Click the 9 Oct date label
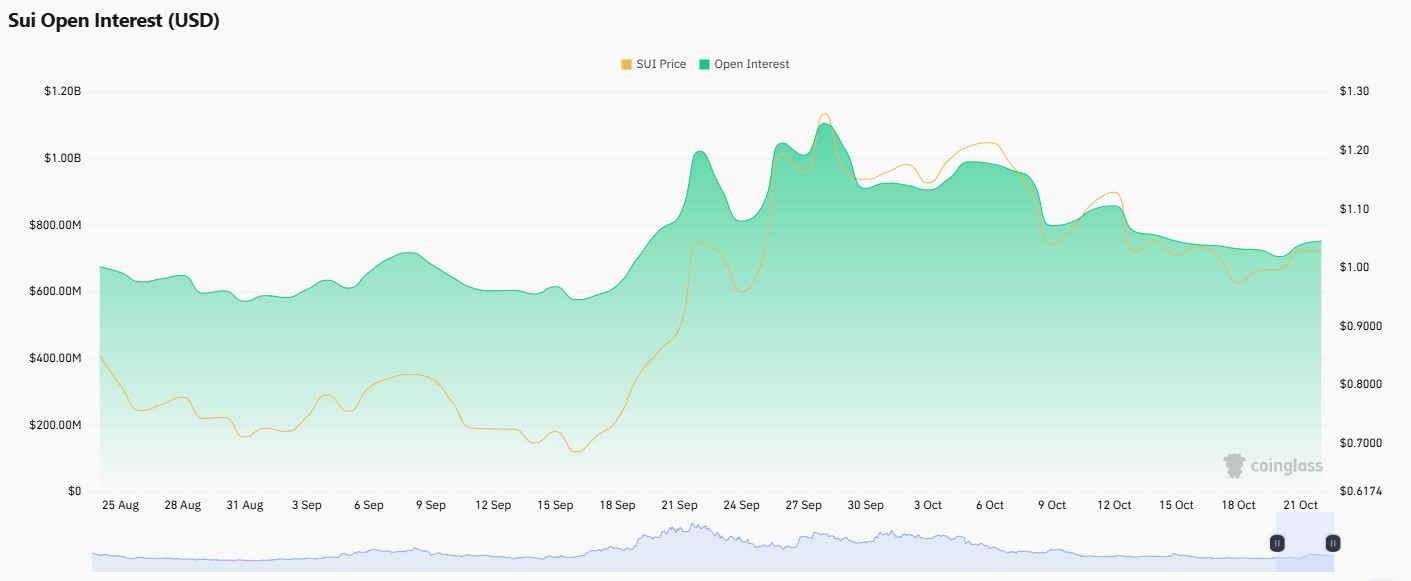The image size is (1411, 581). (x=1052, y=505)
